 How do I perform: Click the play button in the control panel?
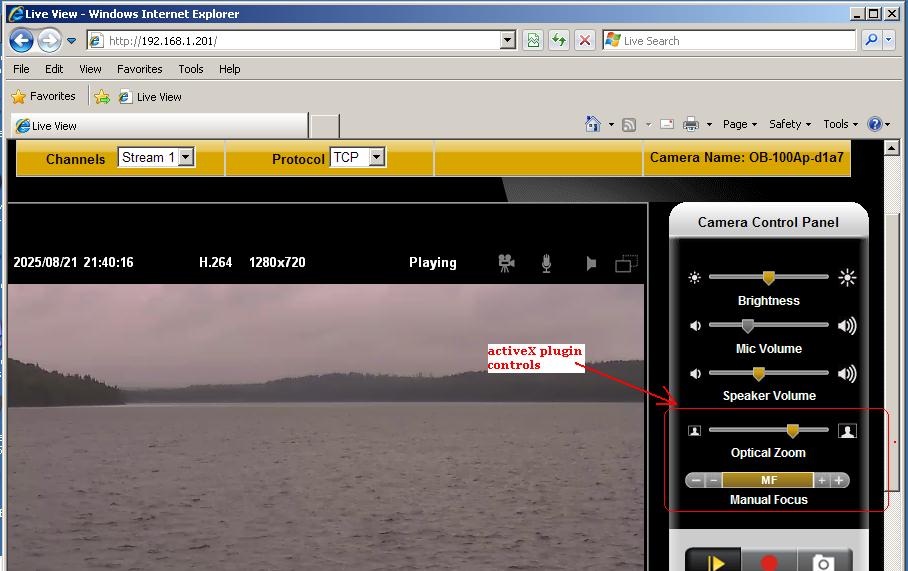coord(714,563)
